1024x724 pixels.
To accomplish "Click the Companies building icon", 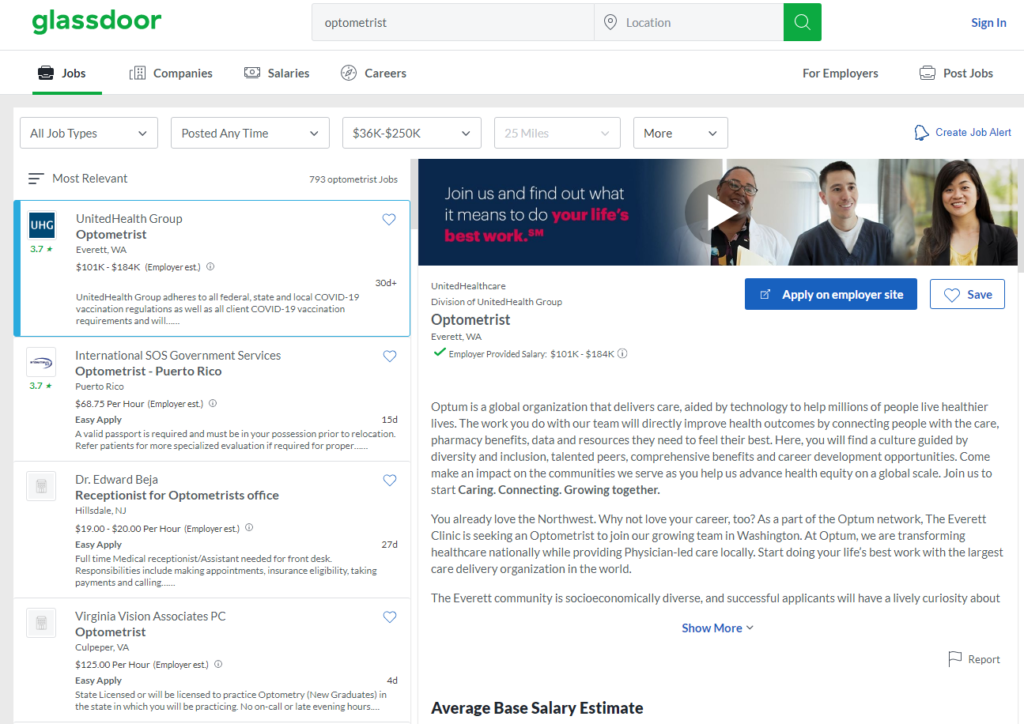I will [137, 73].
